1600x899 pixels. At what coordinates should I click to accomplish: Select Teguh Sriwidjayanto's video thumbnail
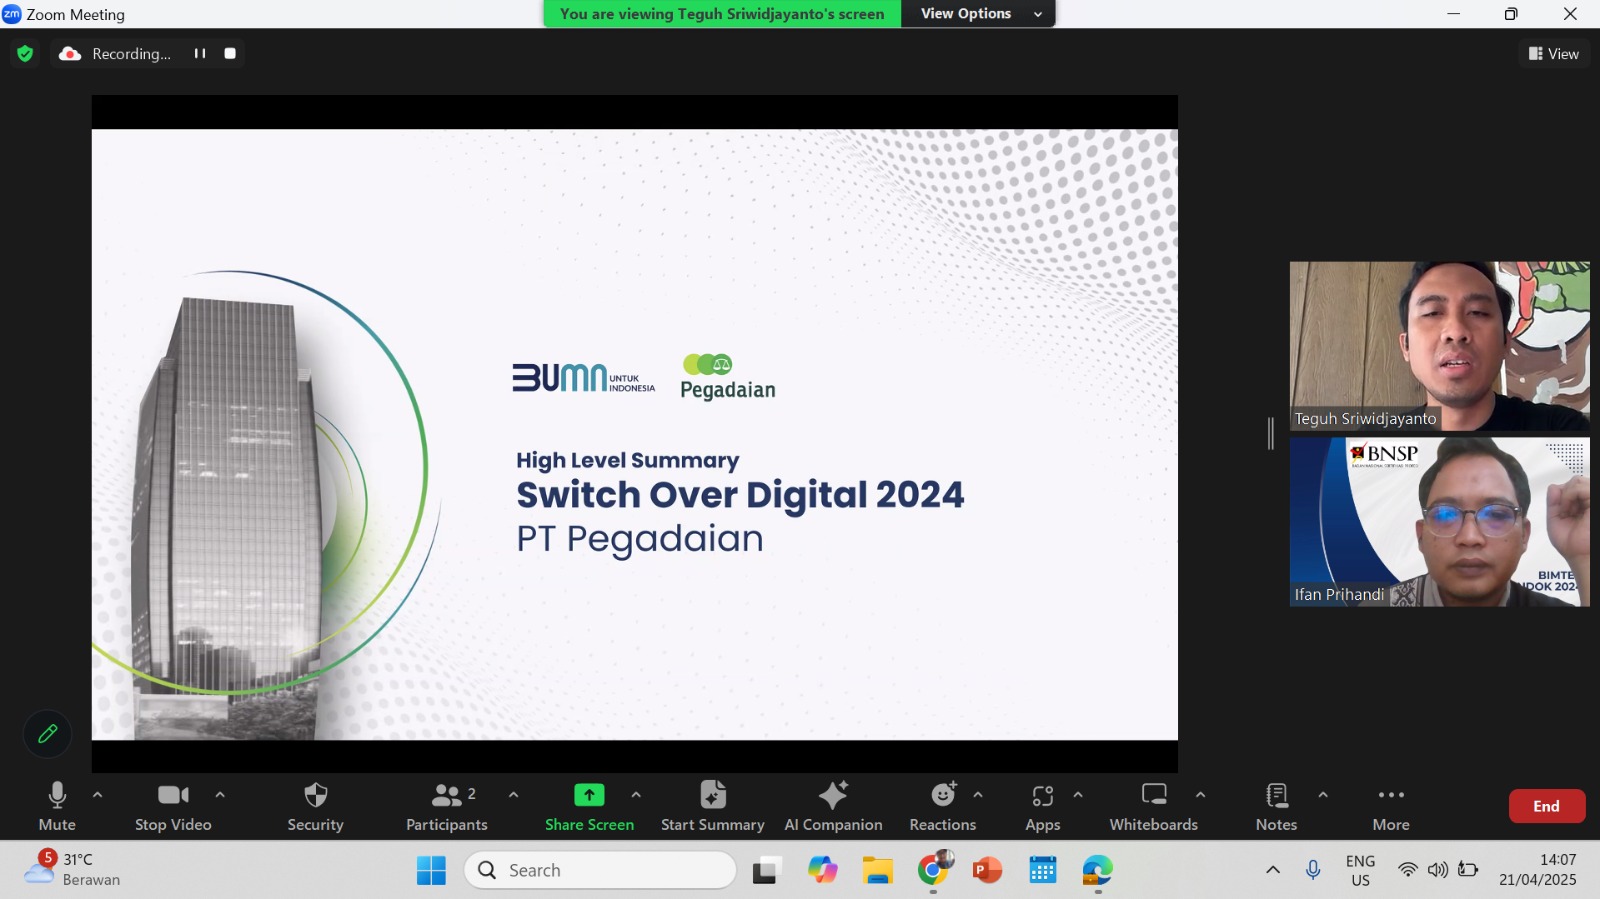click(1439, 346)
